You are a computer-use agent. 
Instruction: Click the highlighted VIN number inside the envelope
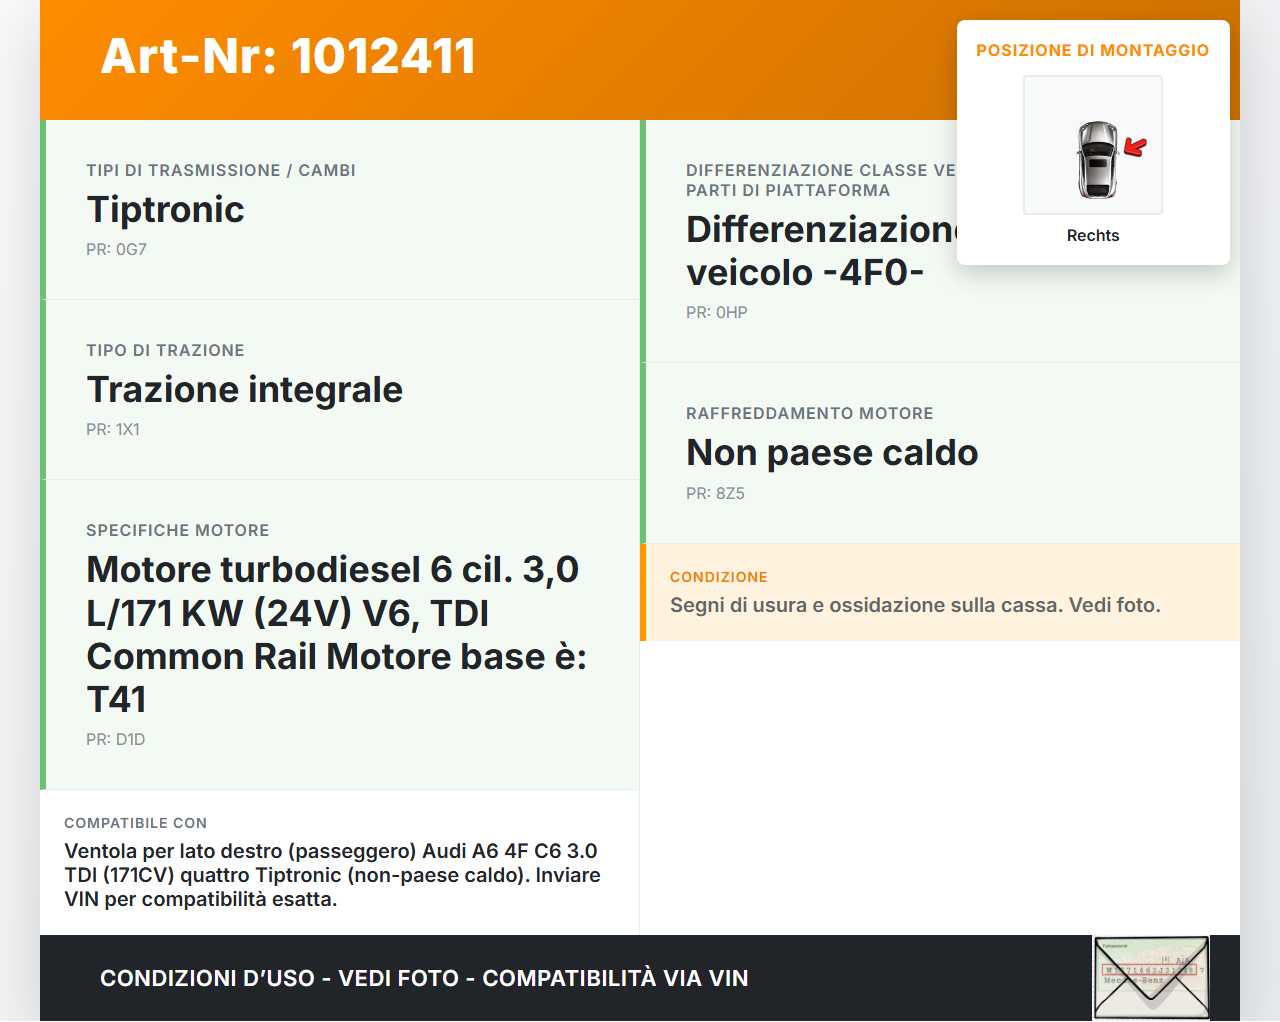tap(1149, 969)
